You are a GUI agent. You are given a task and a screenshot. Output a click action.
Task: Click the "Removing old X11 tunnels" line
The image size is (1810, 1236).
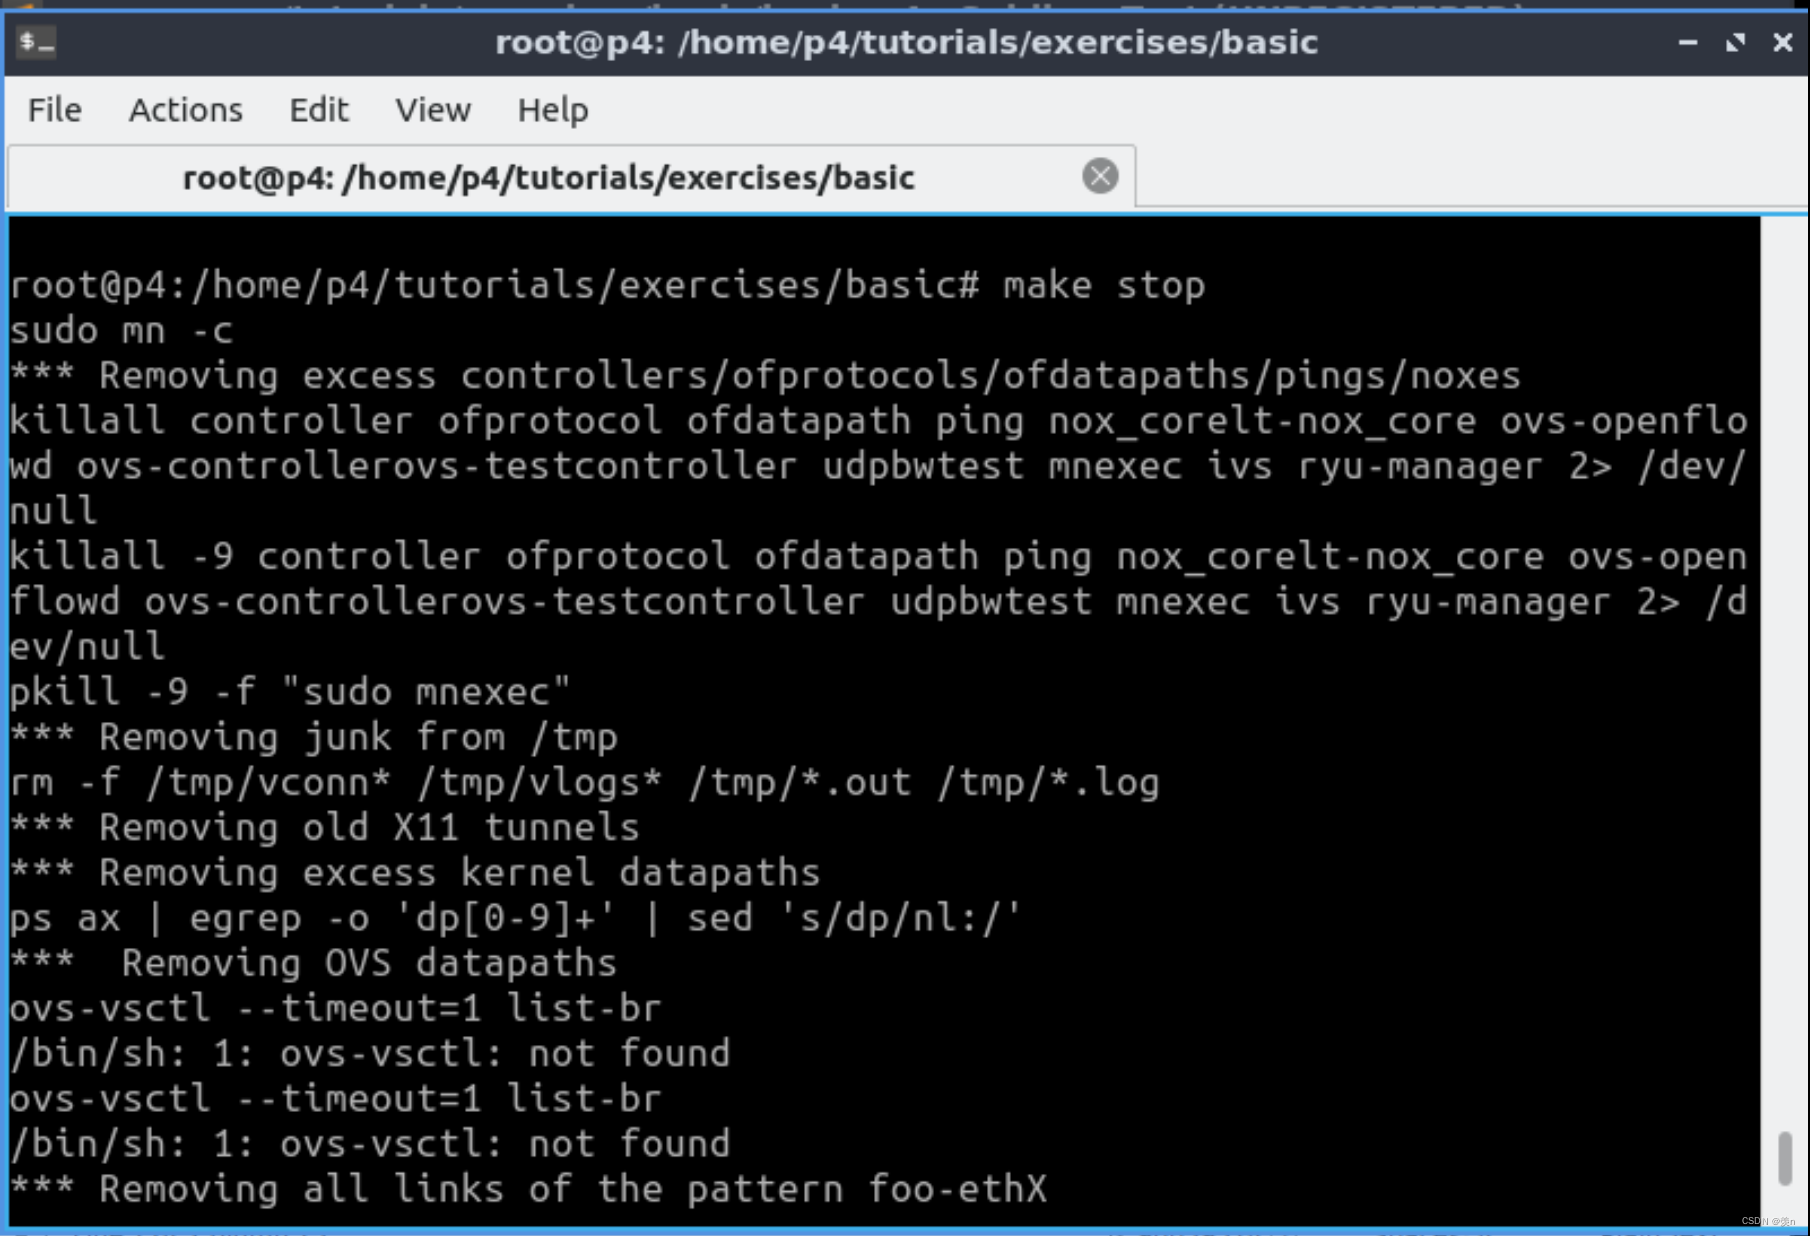(368, 828)
